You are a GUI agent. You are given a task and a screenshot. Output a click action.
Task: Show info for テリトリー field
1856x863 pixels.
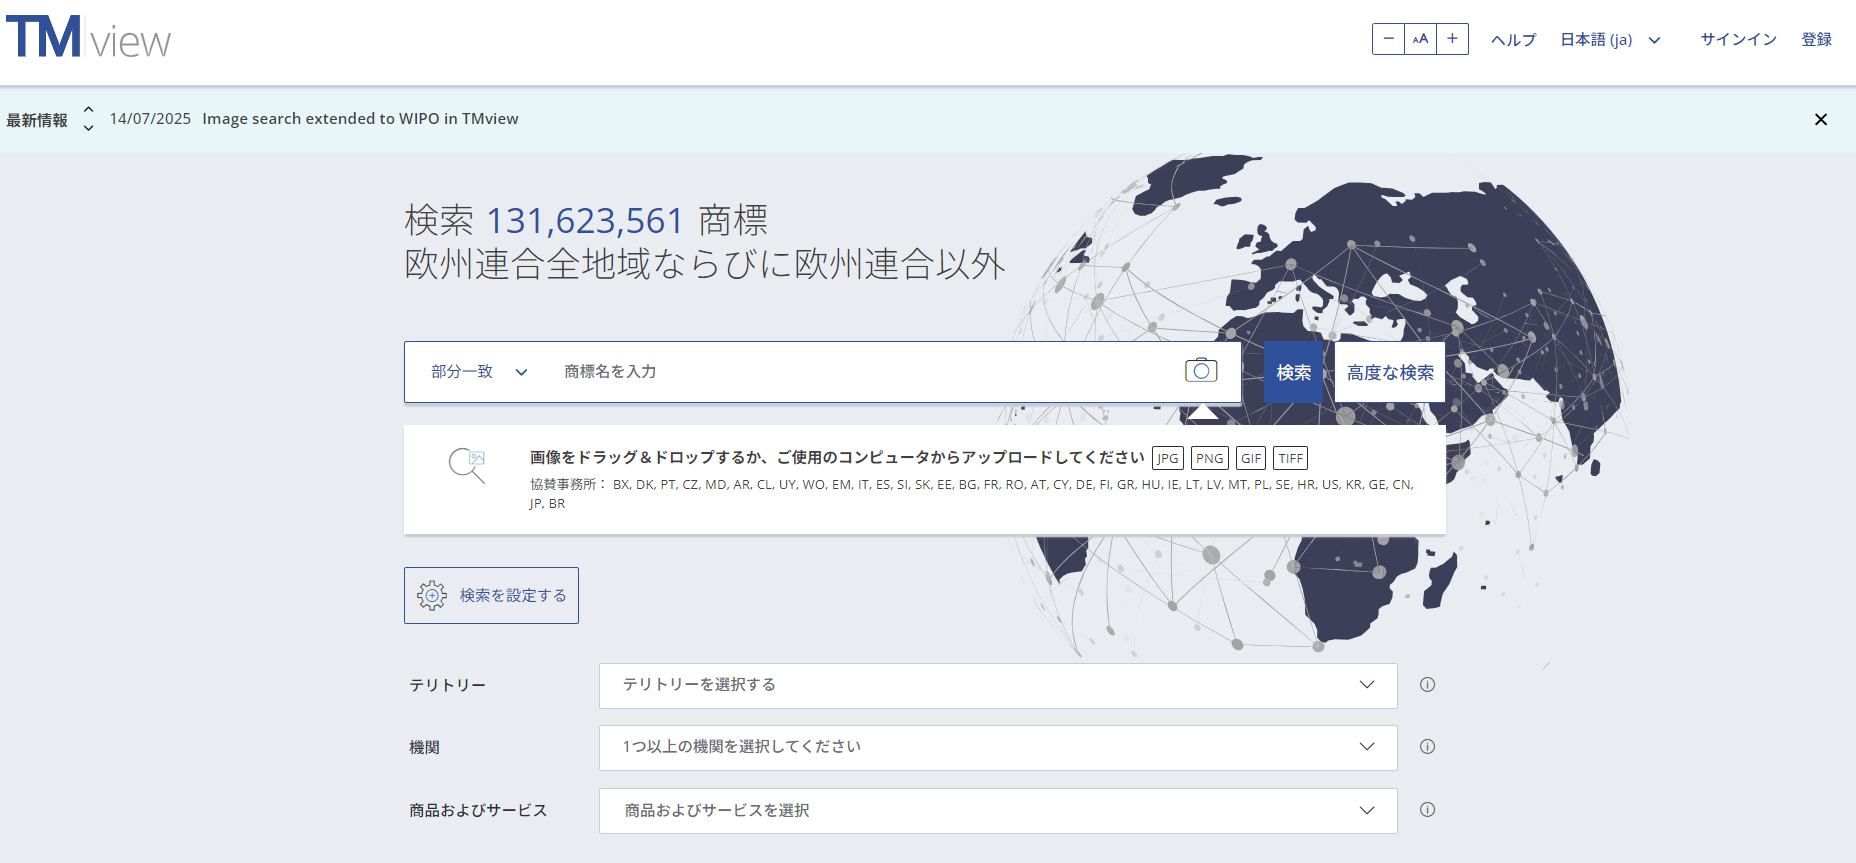[x=1427, y=685]
